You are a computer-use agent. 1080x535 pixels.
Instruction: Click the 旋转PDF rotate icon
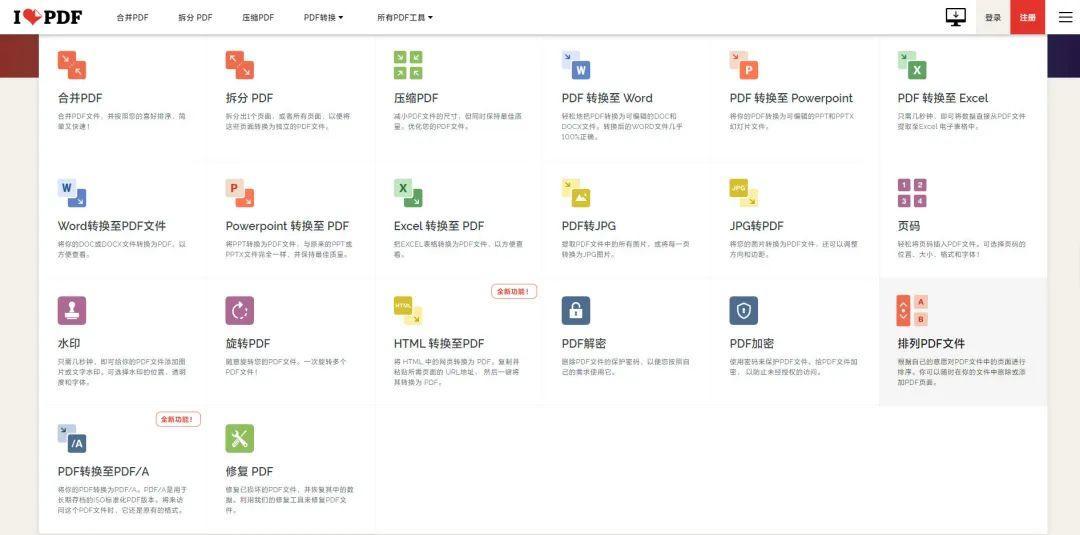(240, 311)
